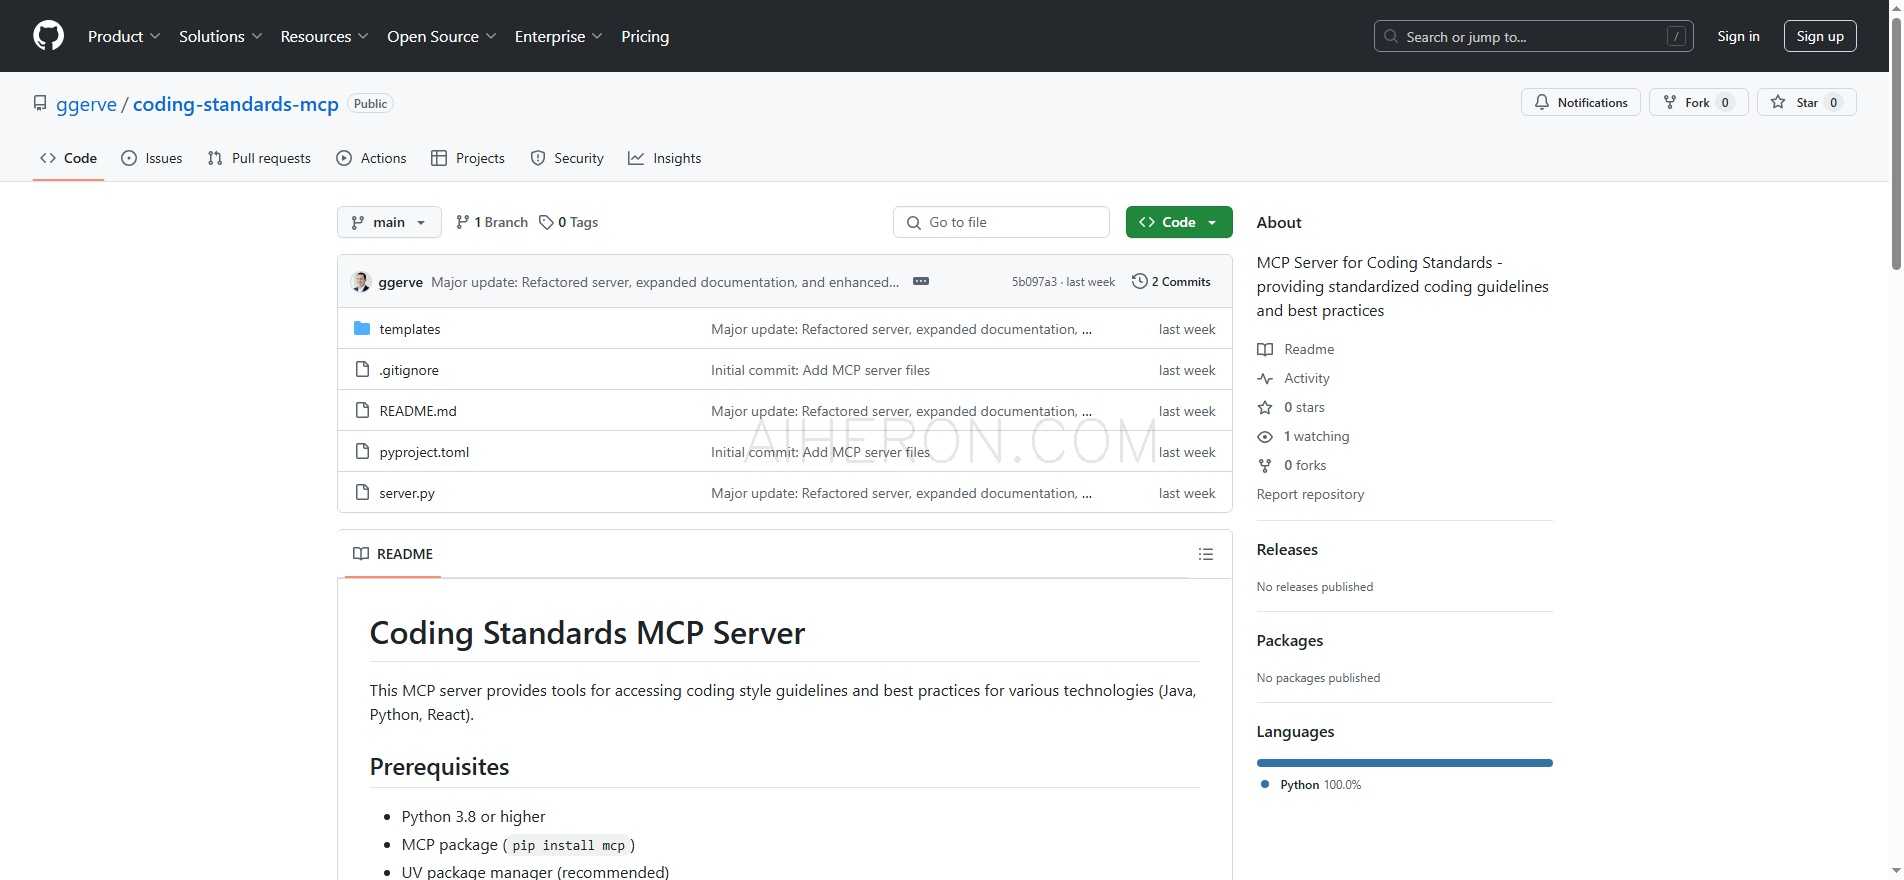Viewport: 1904px width, 880px height.
Task: Open the Packages section heading
Action: 1290,641
